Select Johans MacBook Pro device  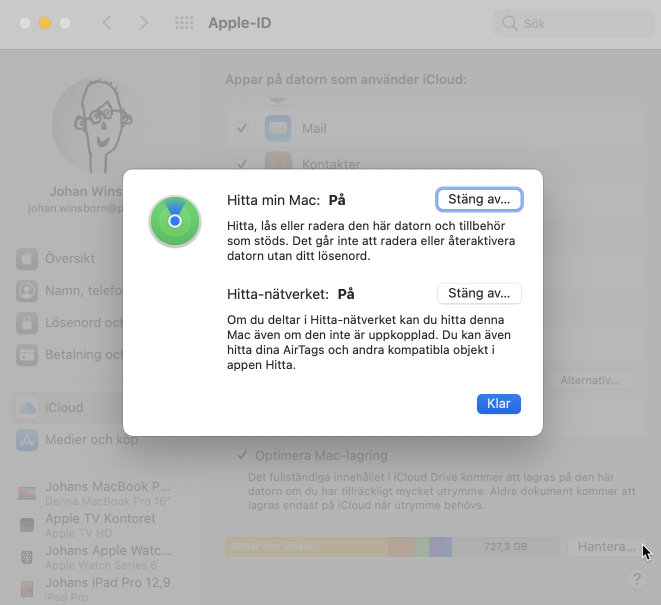click(95, 492)
